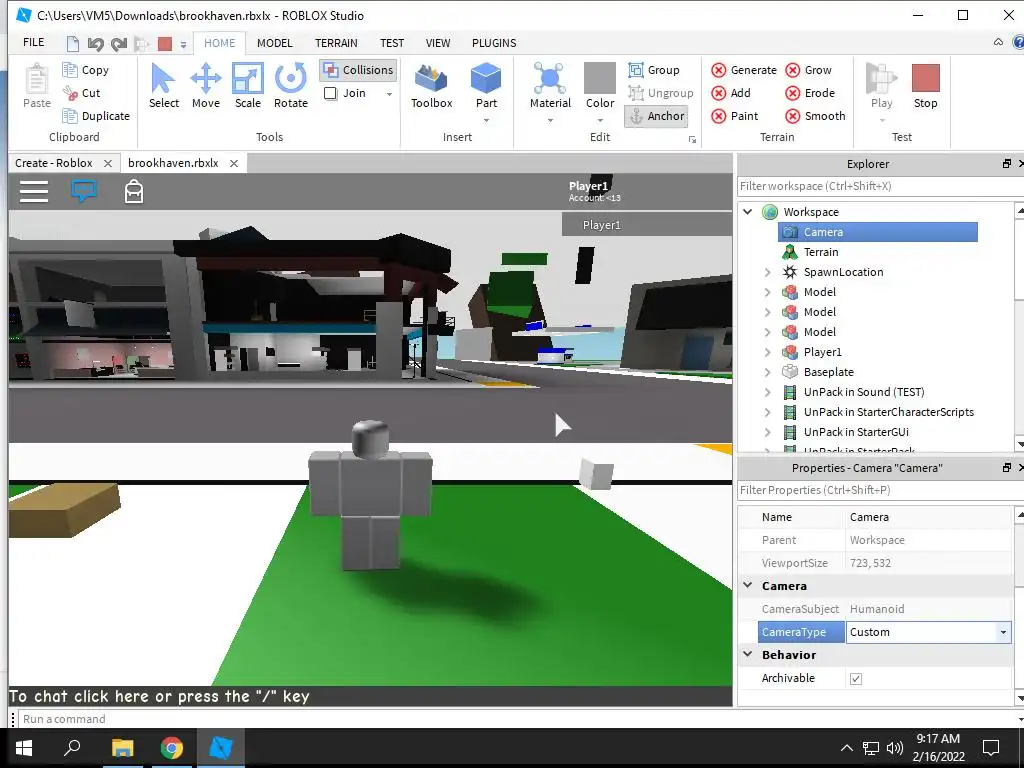Click the Play test button

coord(881,86)
